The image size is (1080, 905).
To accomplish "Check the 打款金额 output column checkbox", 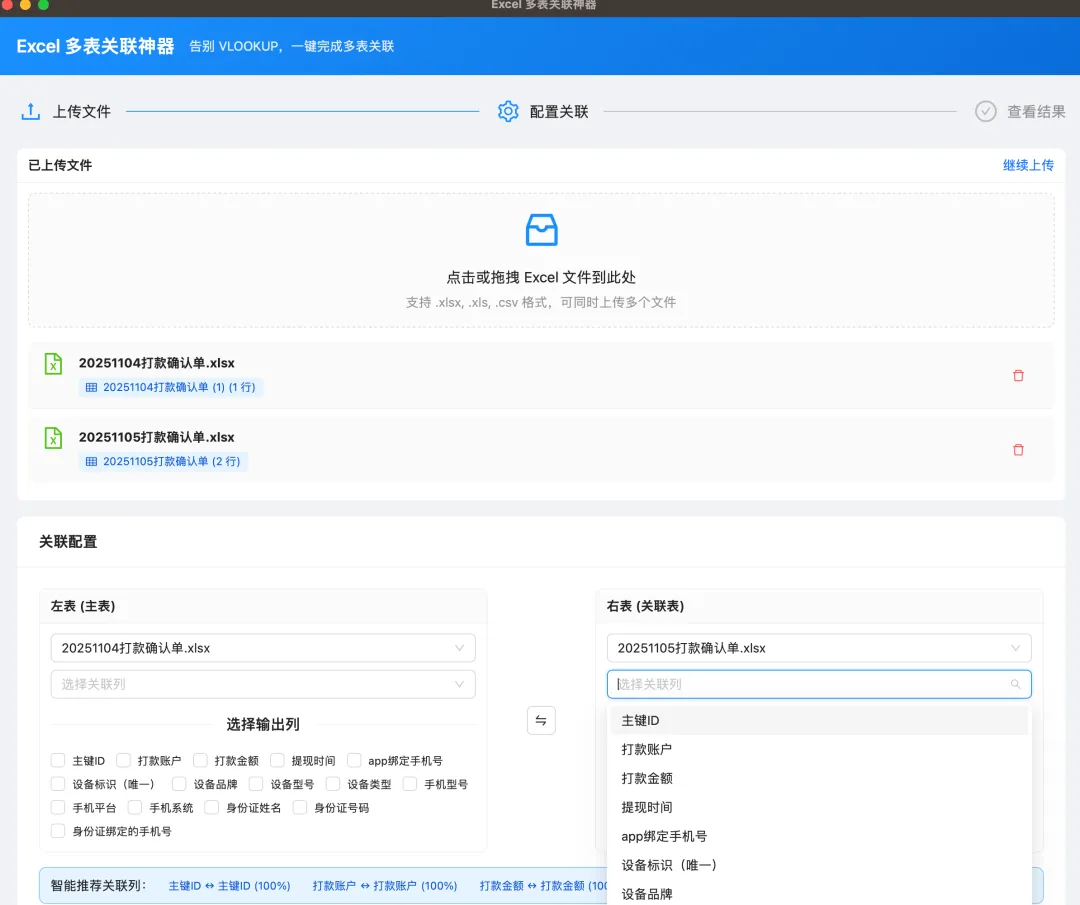I will point(200,760).
